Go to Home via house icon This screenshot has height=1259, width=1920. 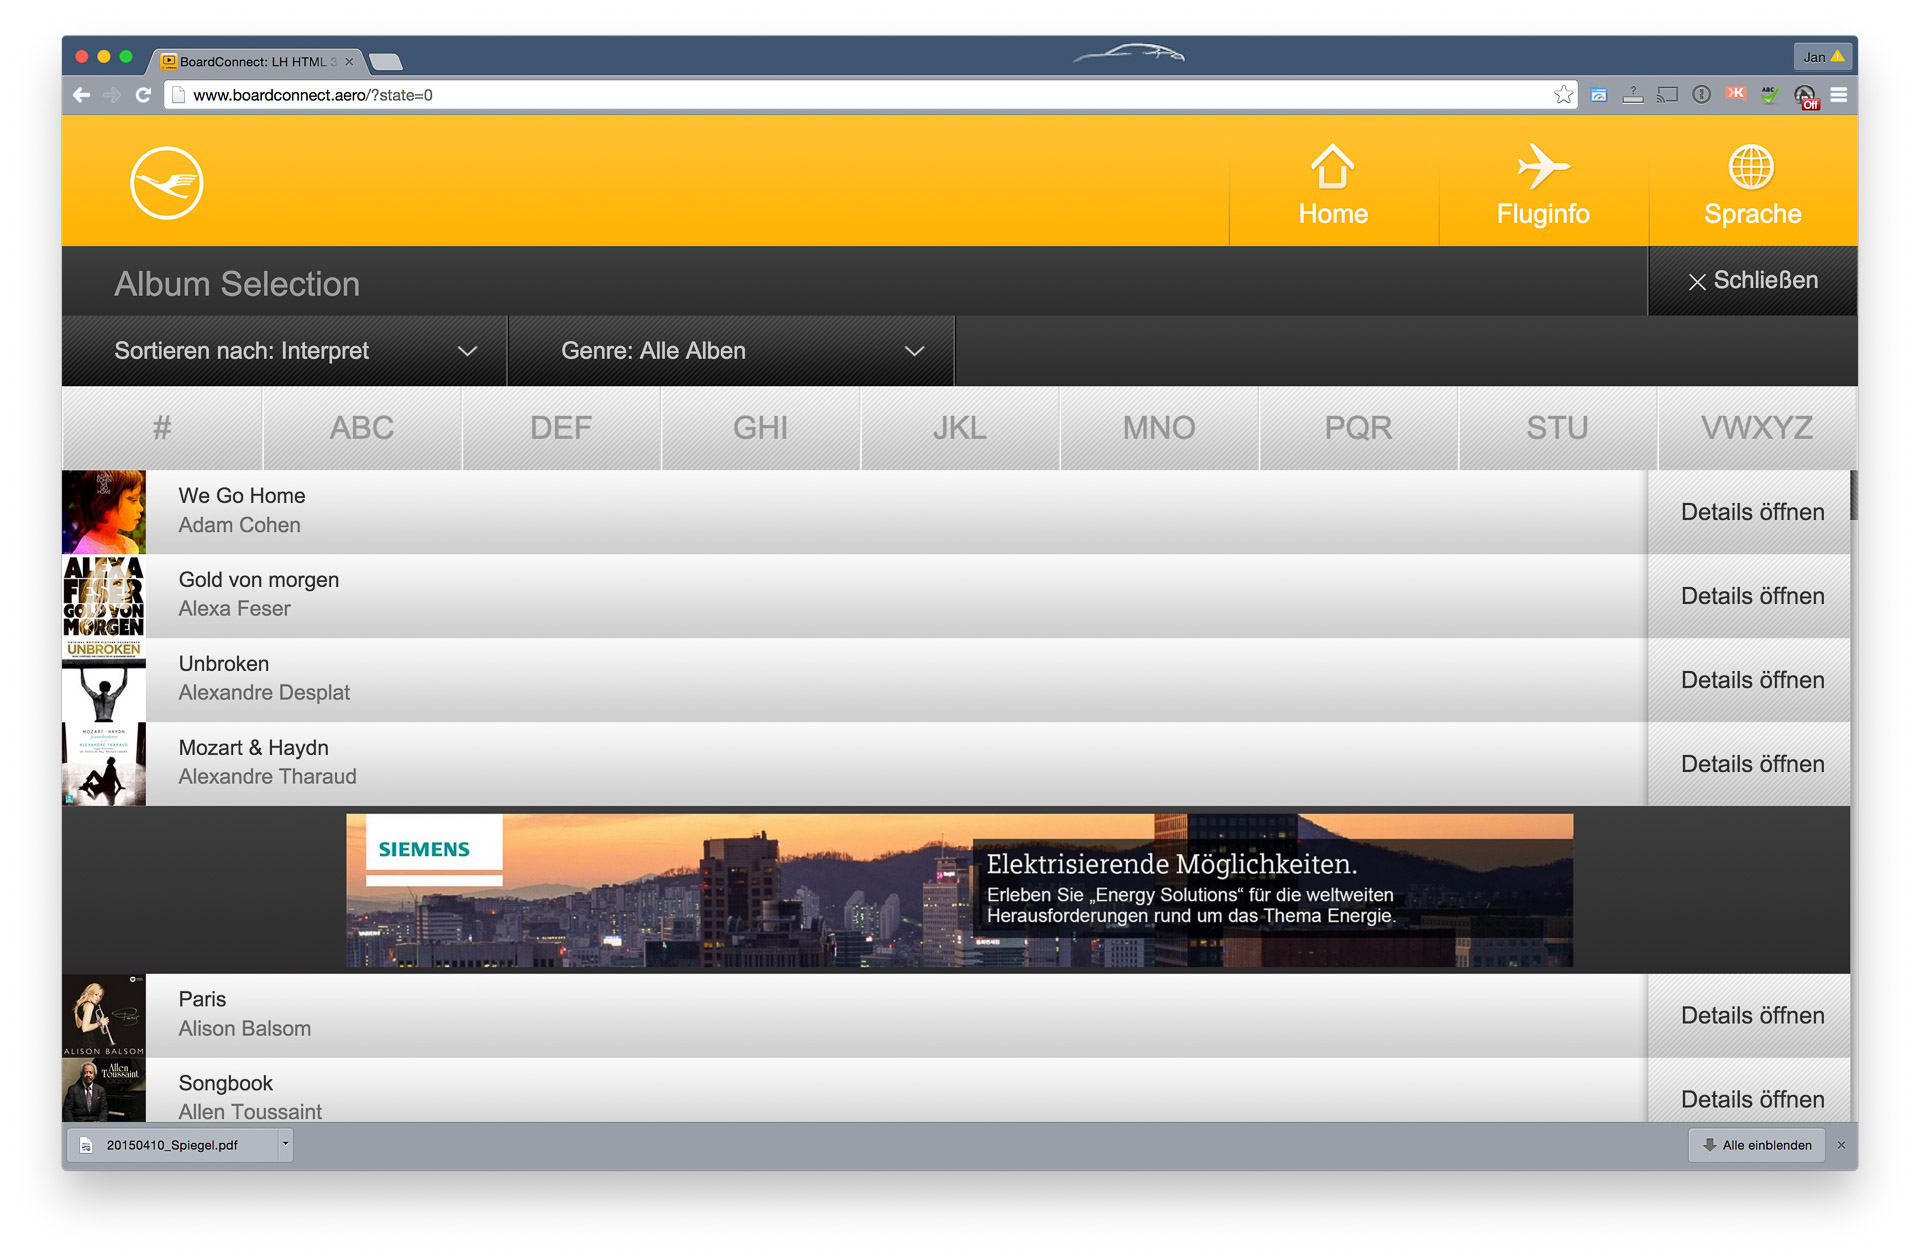1332,185
